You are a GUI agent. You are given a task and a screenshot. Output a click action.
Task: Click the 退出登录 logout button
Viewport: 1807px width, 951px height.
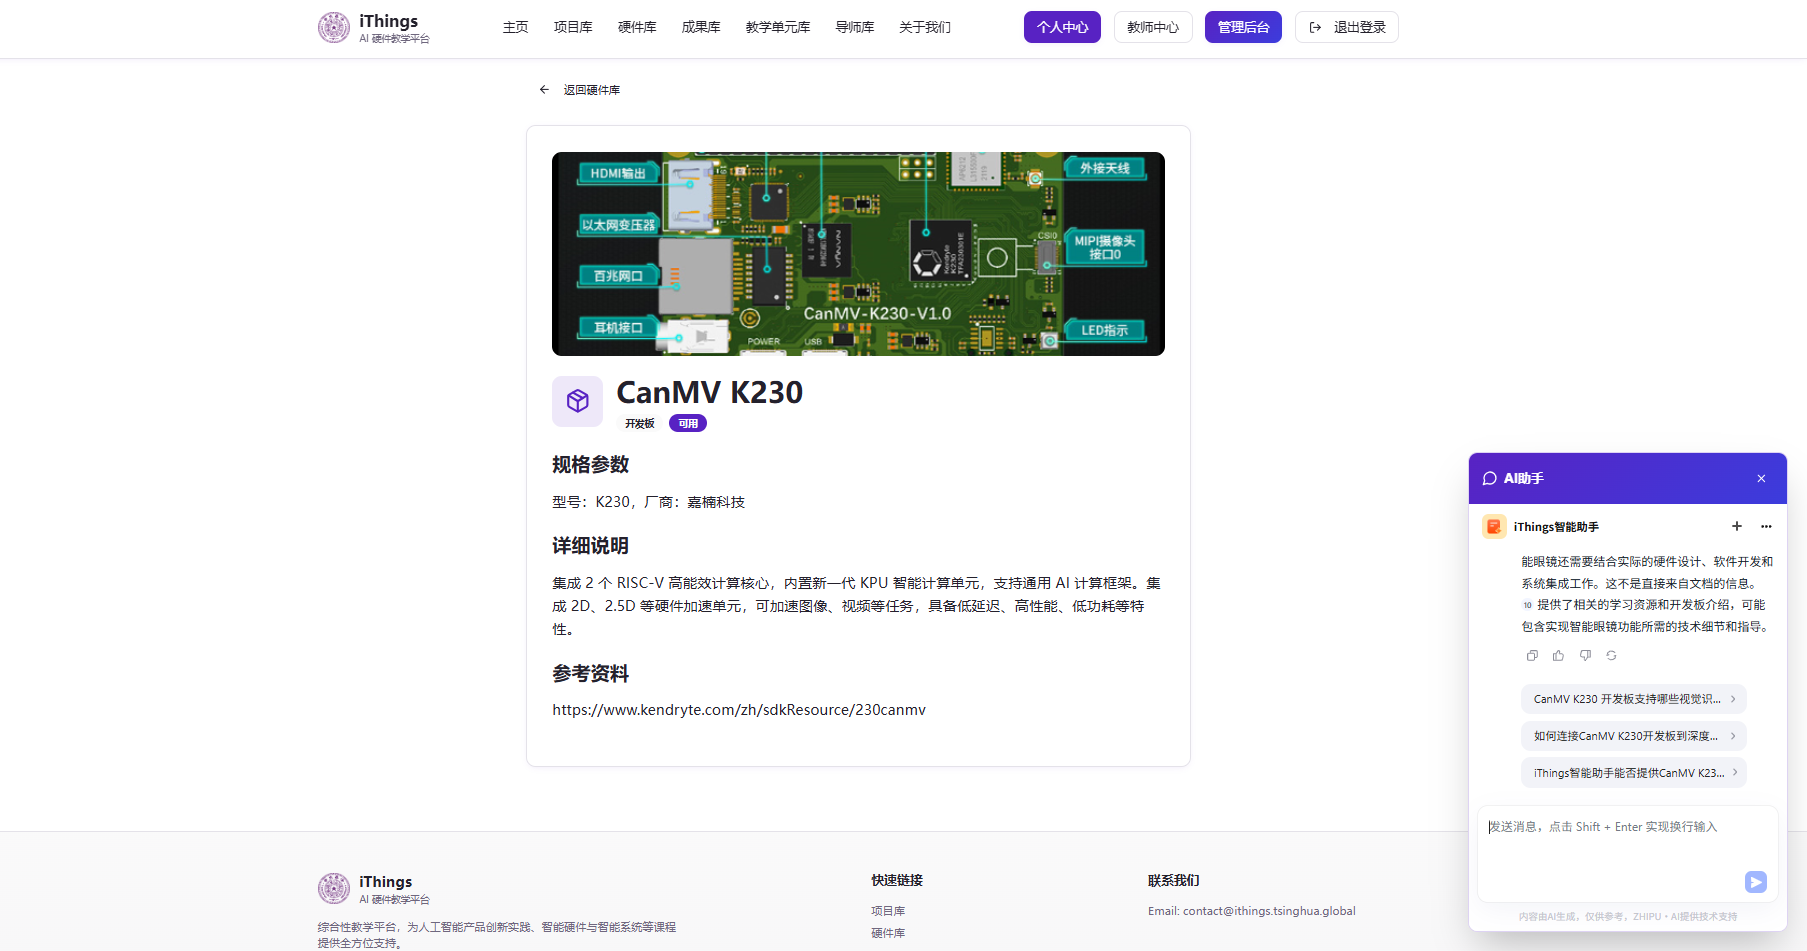click(1346, 27)
